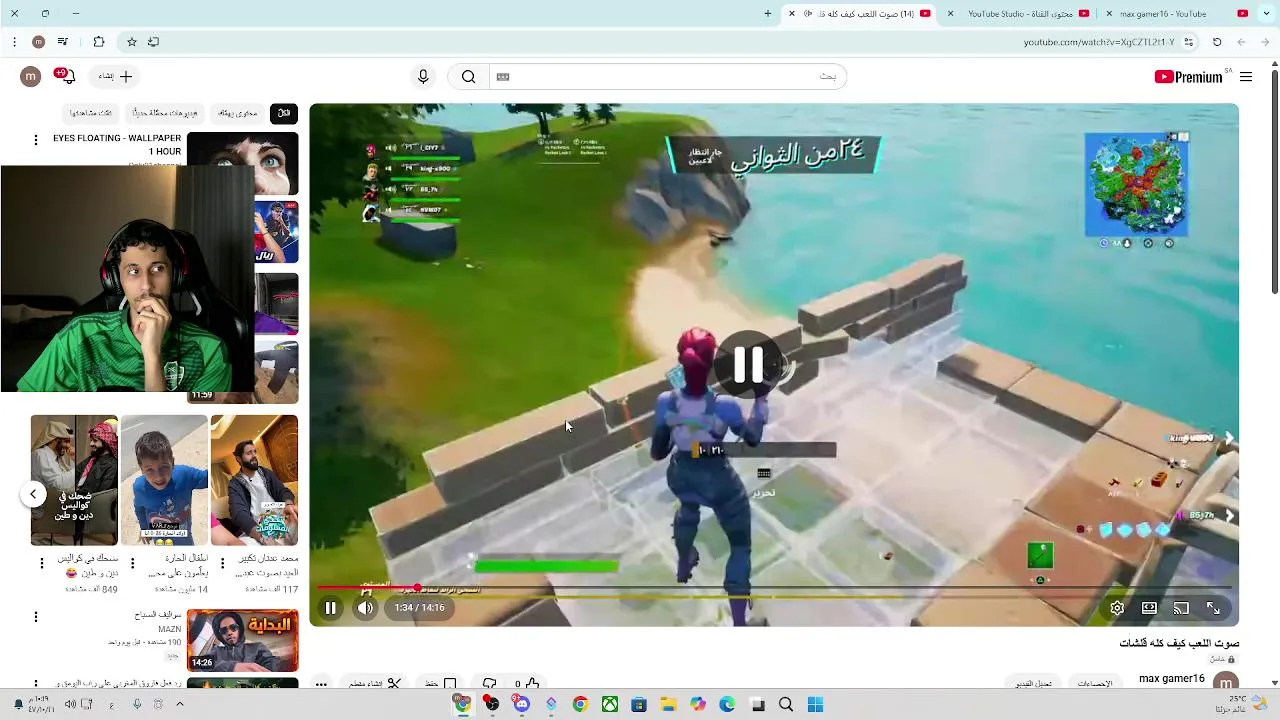Click the youtube.com address bar URL
The height and width of the screenshot is (720, 1280).
coord(1098,42)
